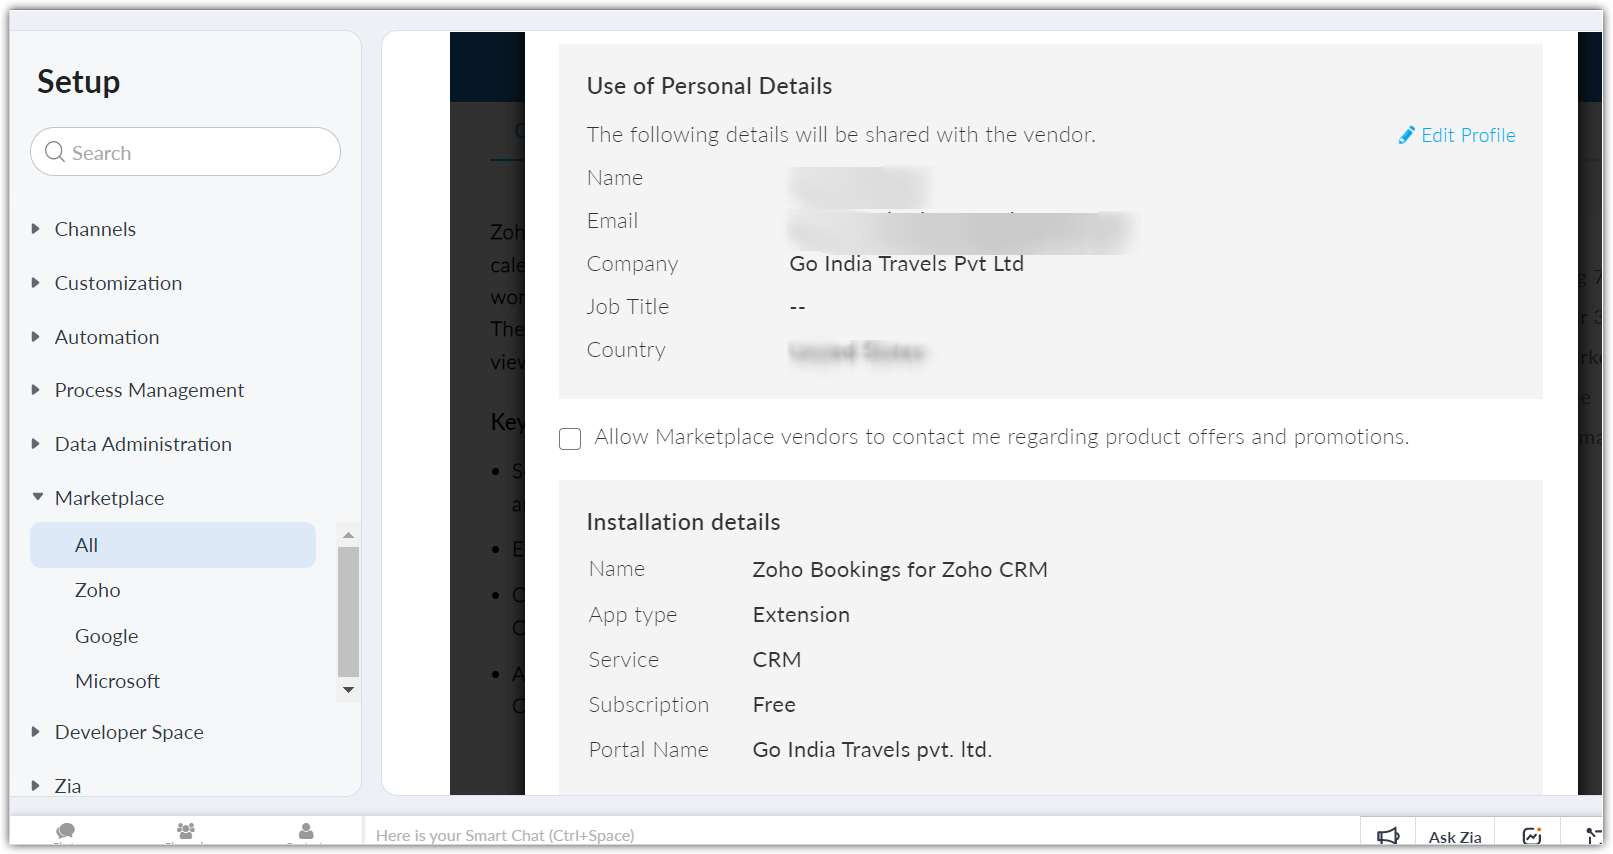This screenshot has height=854, width=1613.
Task: Open the Channels group icon in bottom bar
Action: pyautogui.click(x=186, y=831)
